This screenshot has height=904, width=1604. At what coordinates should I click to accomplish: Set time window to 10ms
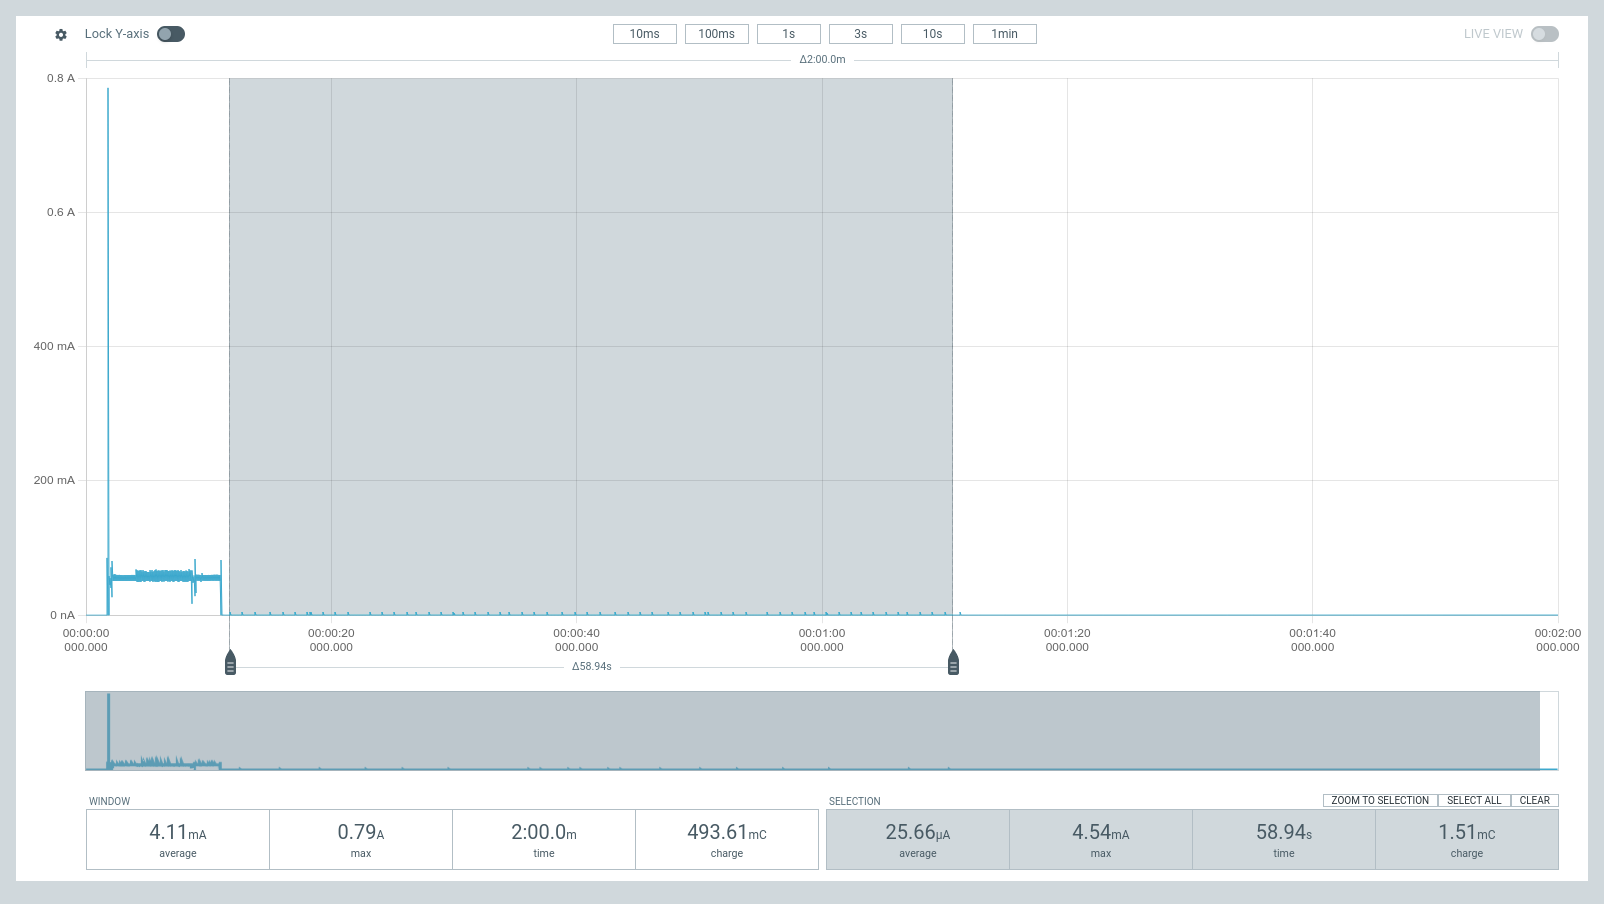coord(644,34)
